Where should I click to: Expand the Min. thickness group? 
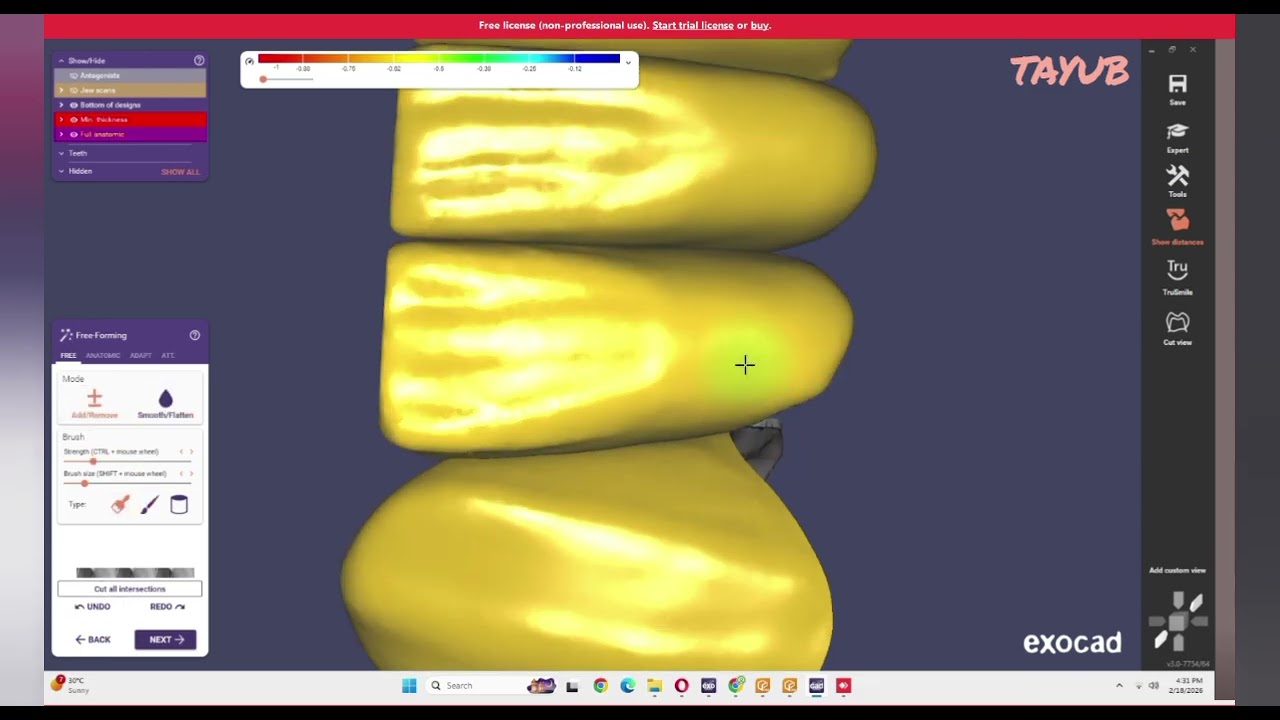click(61, 120)
